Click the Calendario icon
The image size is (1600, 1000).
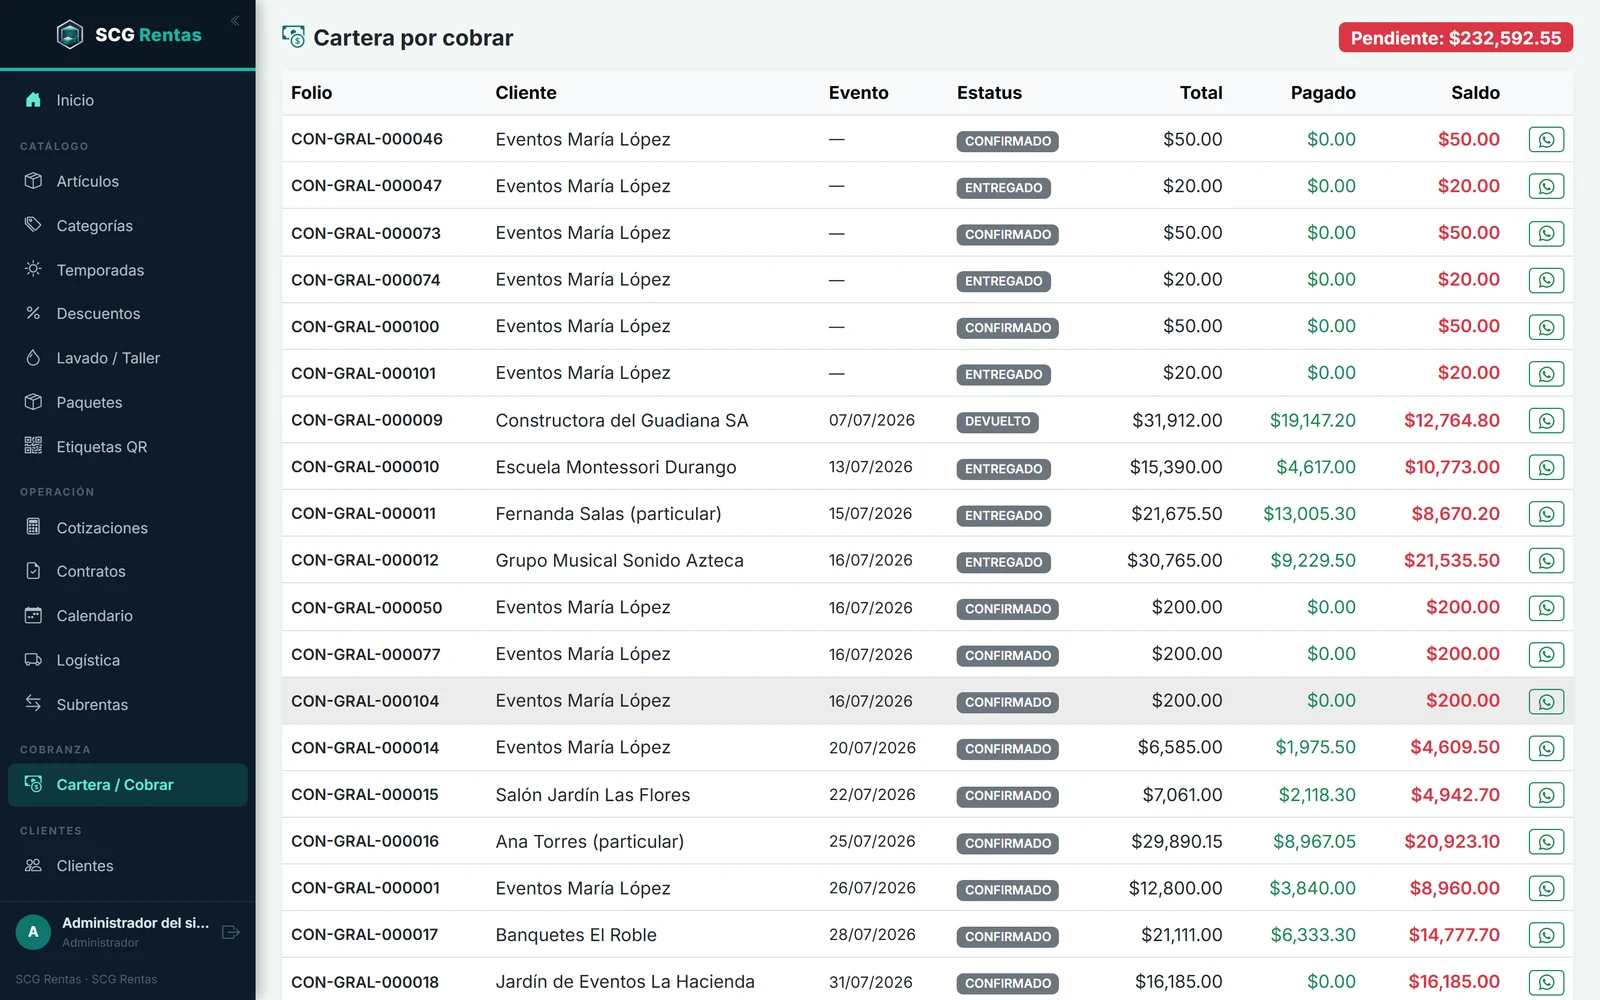point(33,615)
